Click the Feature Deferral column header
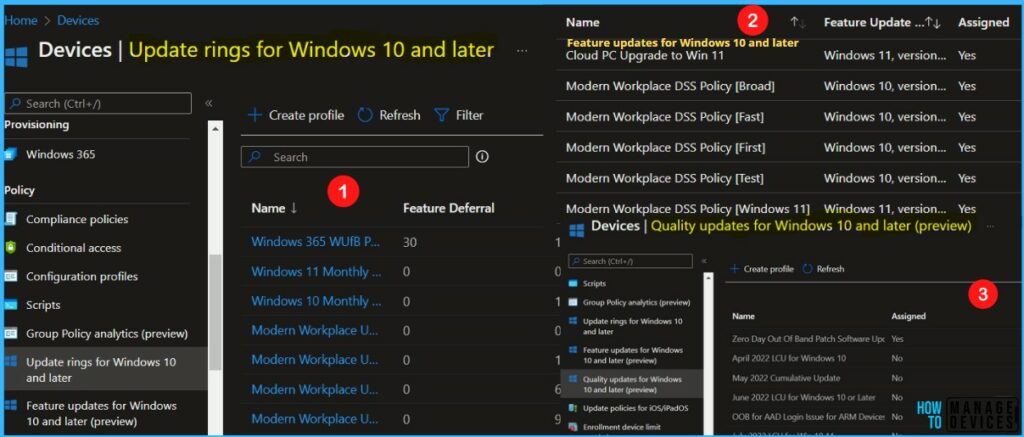1024x437 pixels. pos(449,208)
